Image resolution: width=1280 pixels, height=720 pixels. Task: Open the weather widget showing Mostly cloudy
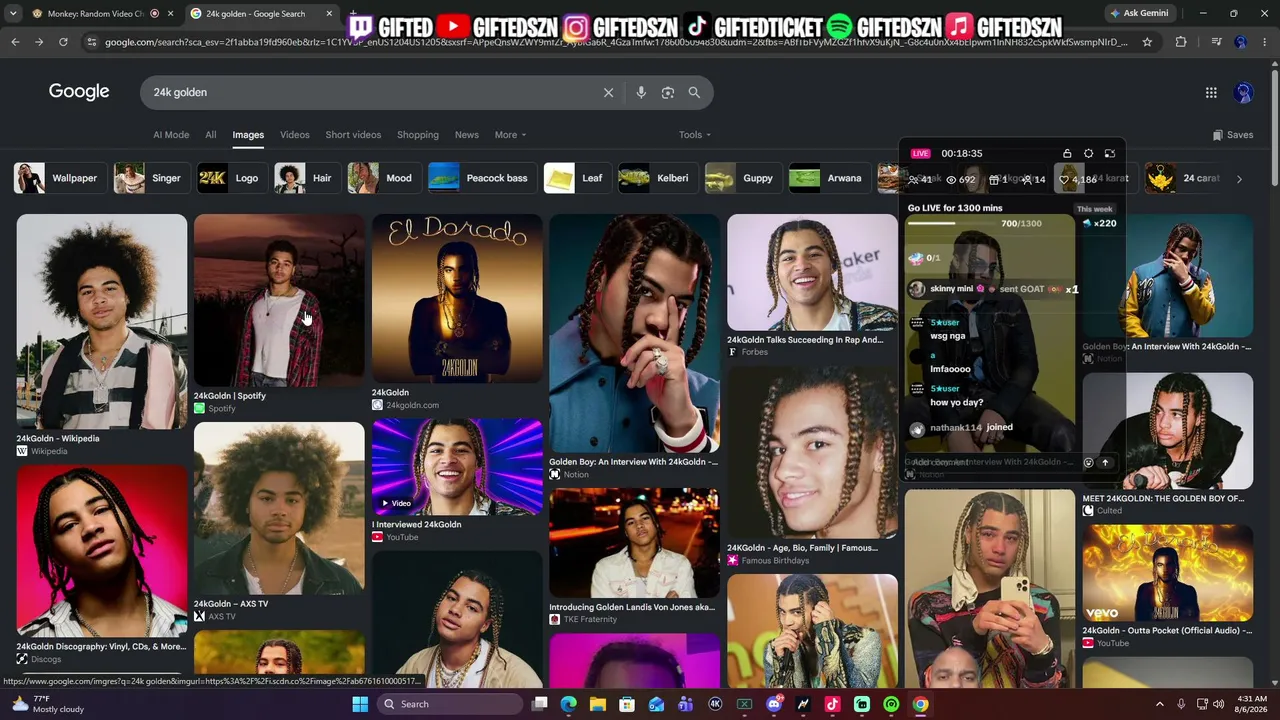point(48,704)
